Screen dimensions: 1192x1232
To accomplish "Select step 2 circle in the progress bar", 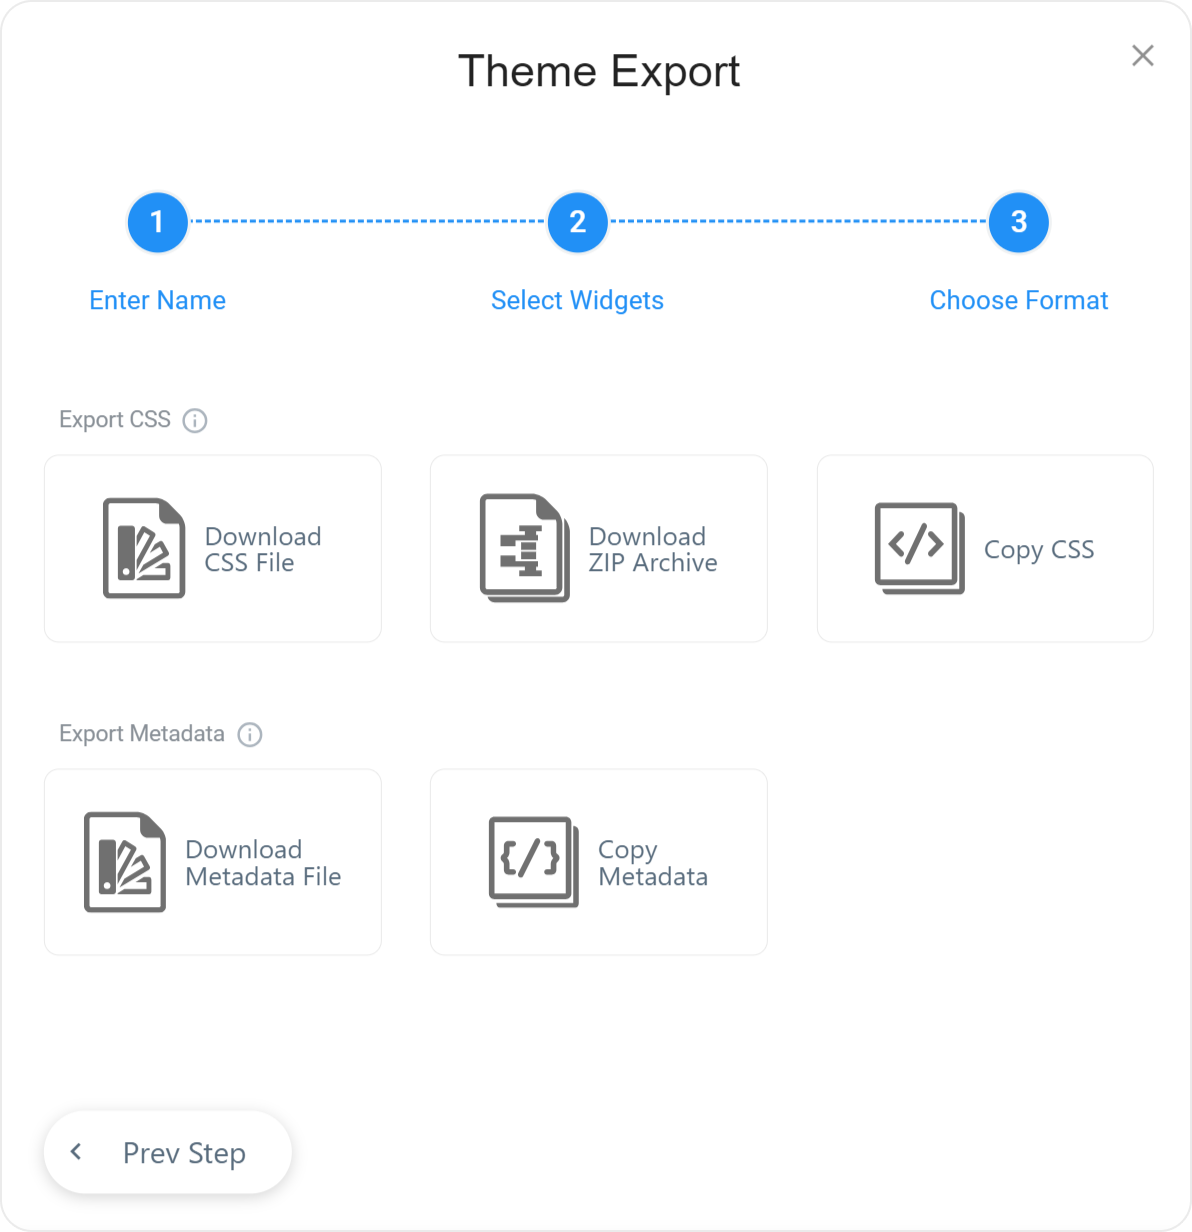I will [577, 222].
